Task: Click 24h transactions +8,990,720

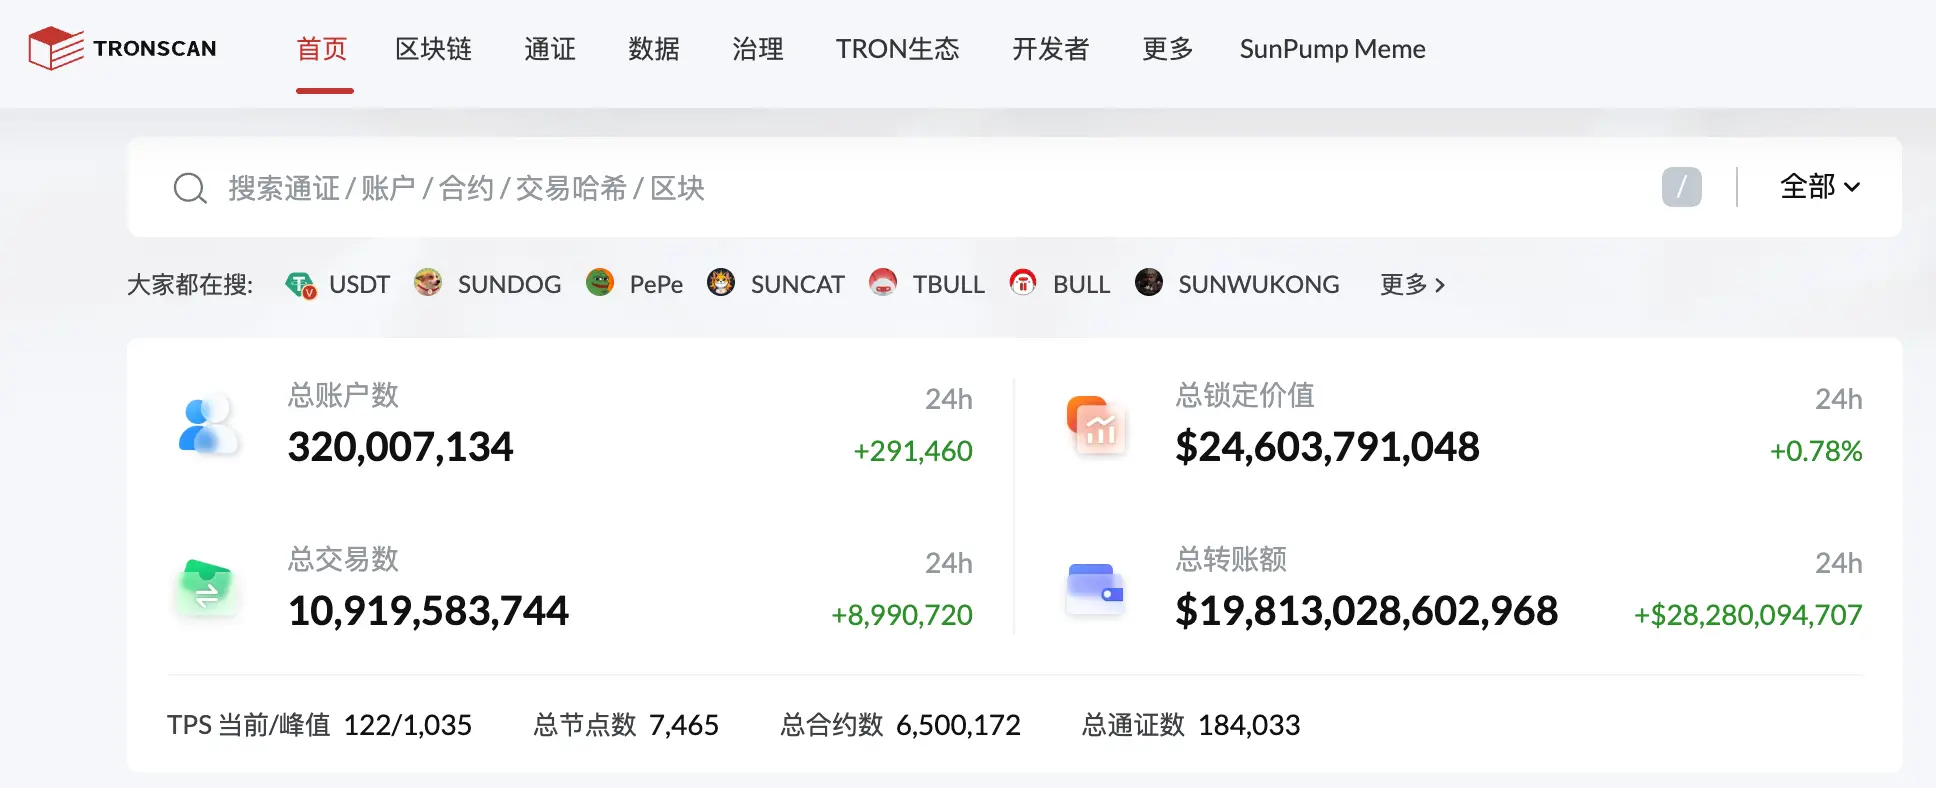Action: click(902, 615)
